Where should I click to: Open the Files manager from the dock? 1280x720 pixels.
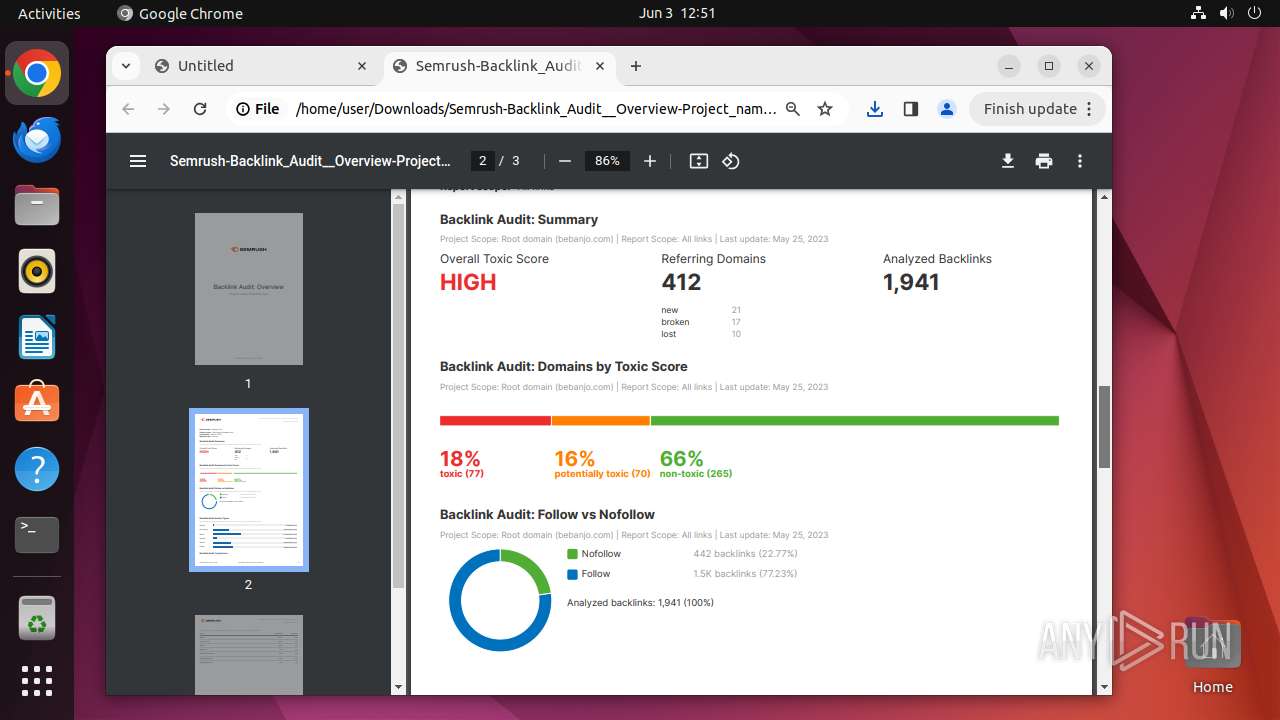click(37, 206)
